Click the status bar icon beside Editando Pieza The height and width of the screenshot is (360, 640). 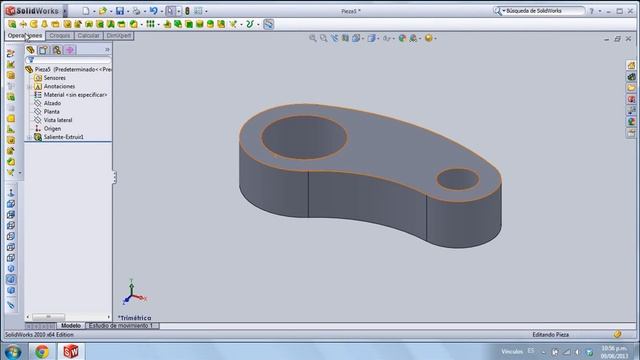click(617, 334)
